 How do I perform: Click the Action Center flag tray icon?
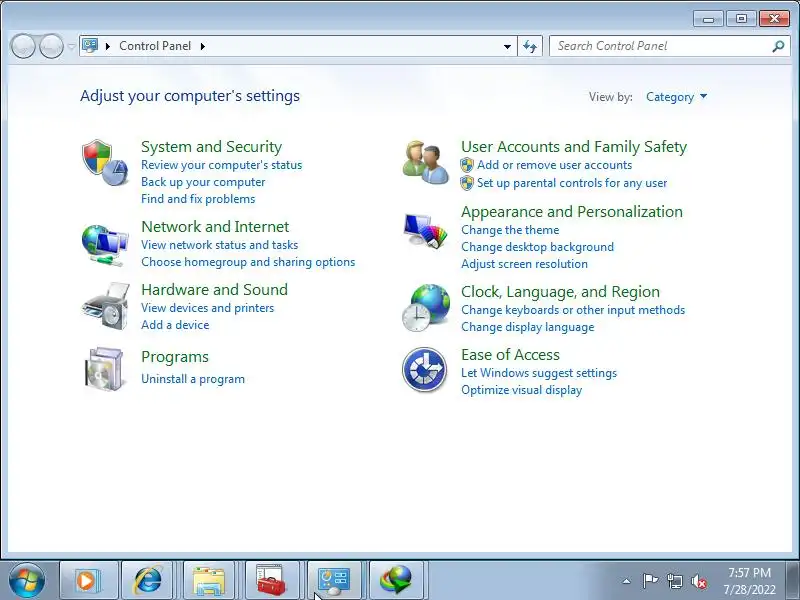649,581
